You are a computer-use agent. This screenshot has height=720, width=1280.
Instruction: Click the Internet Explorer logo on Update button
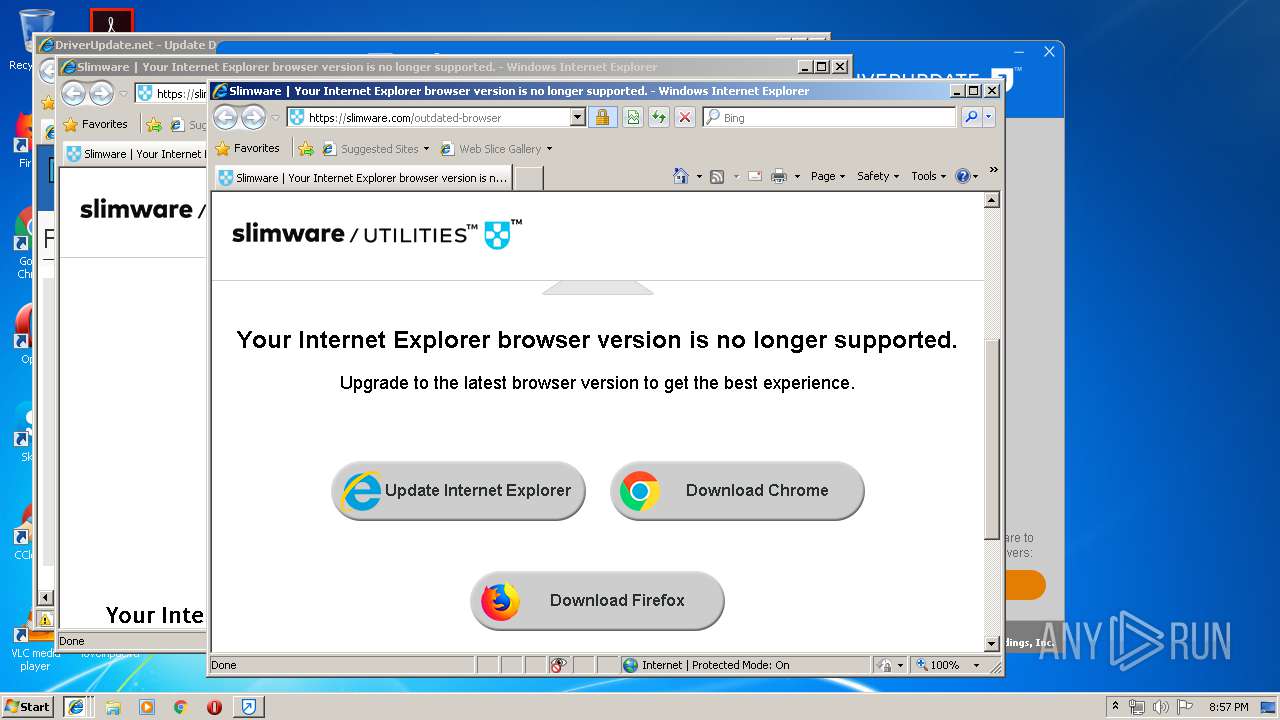click(x=360, y=491)
